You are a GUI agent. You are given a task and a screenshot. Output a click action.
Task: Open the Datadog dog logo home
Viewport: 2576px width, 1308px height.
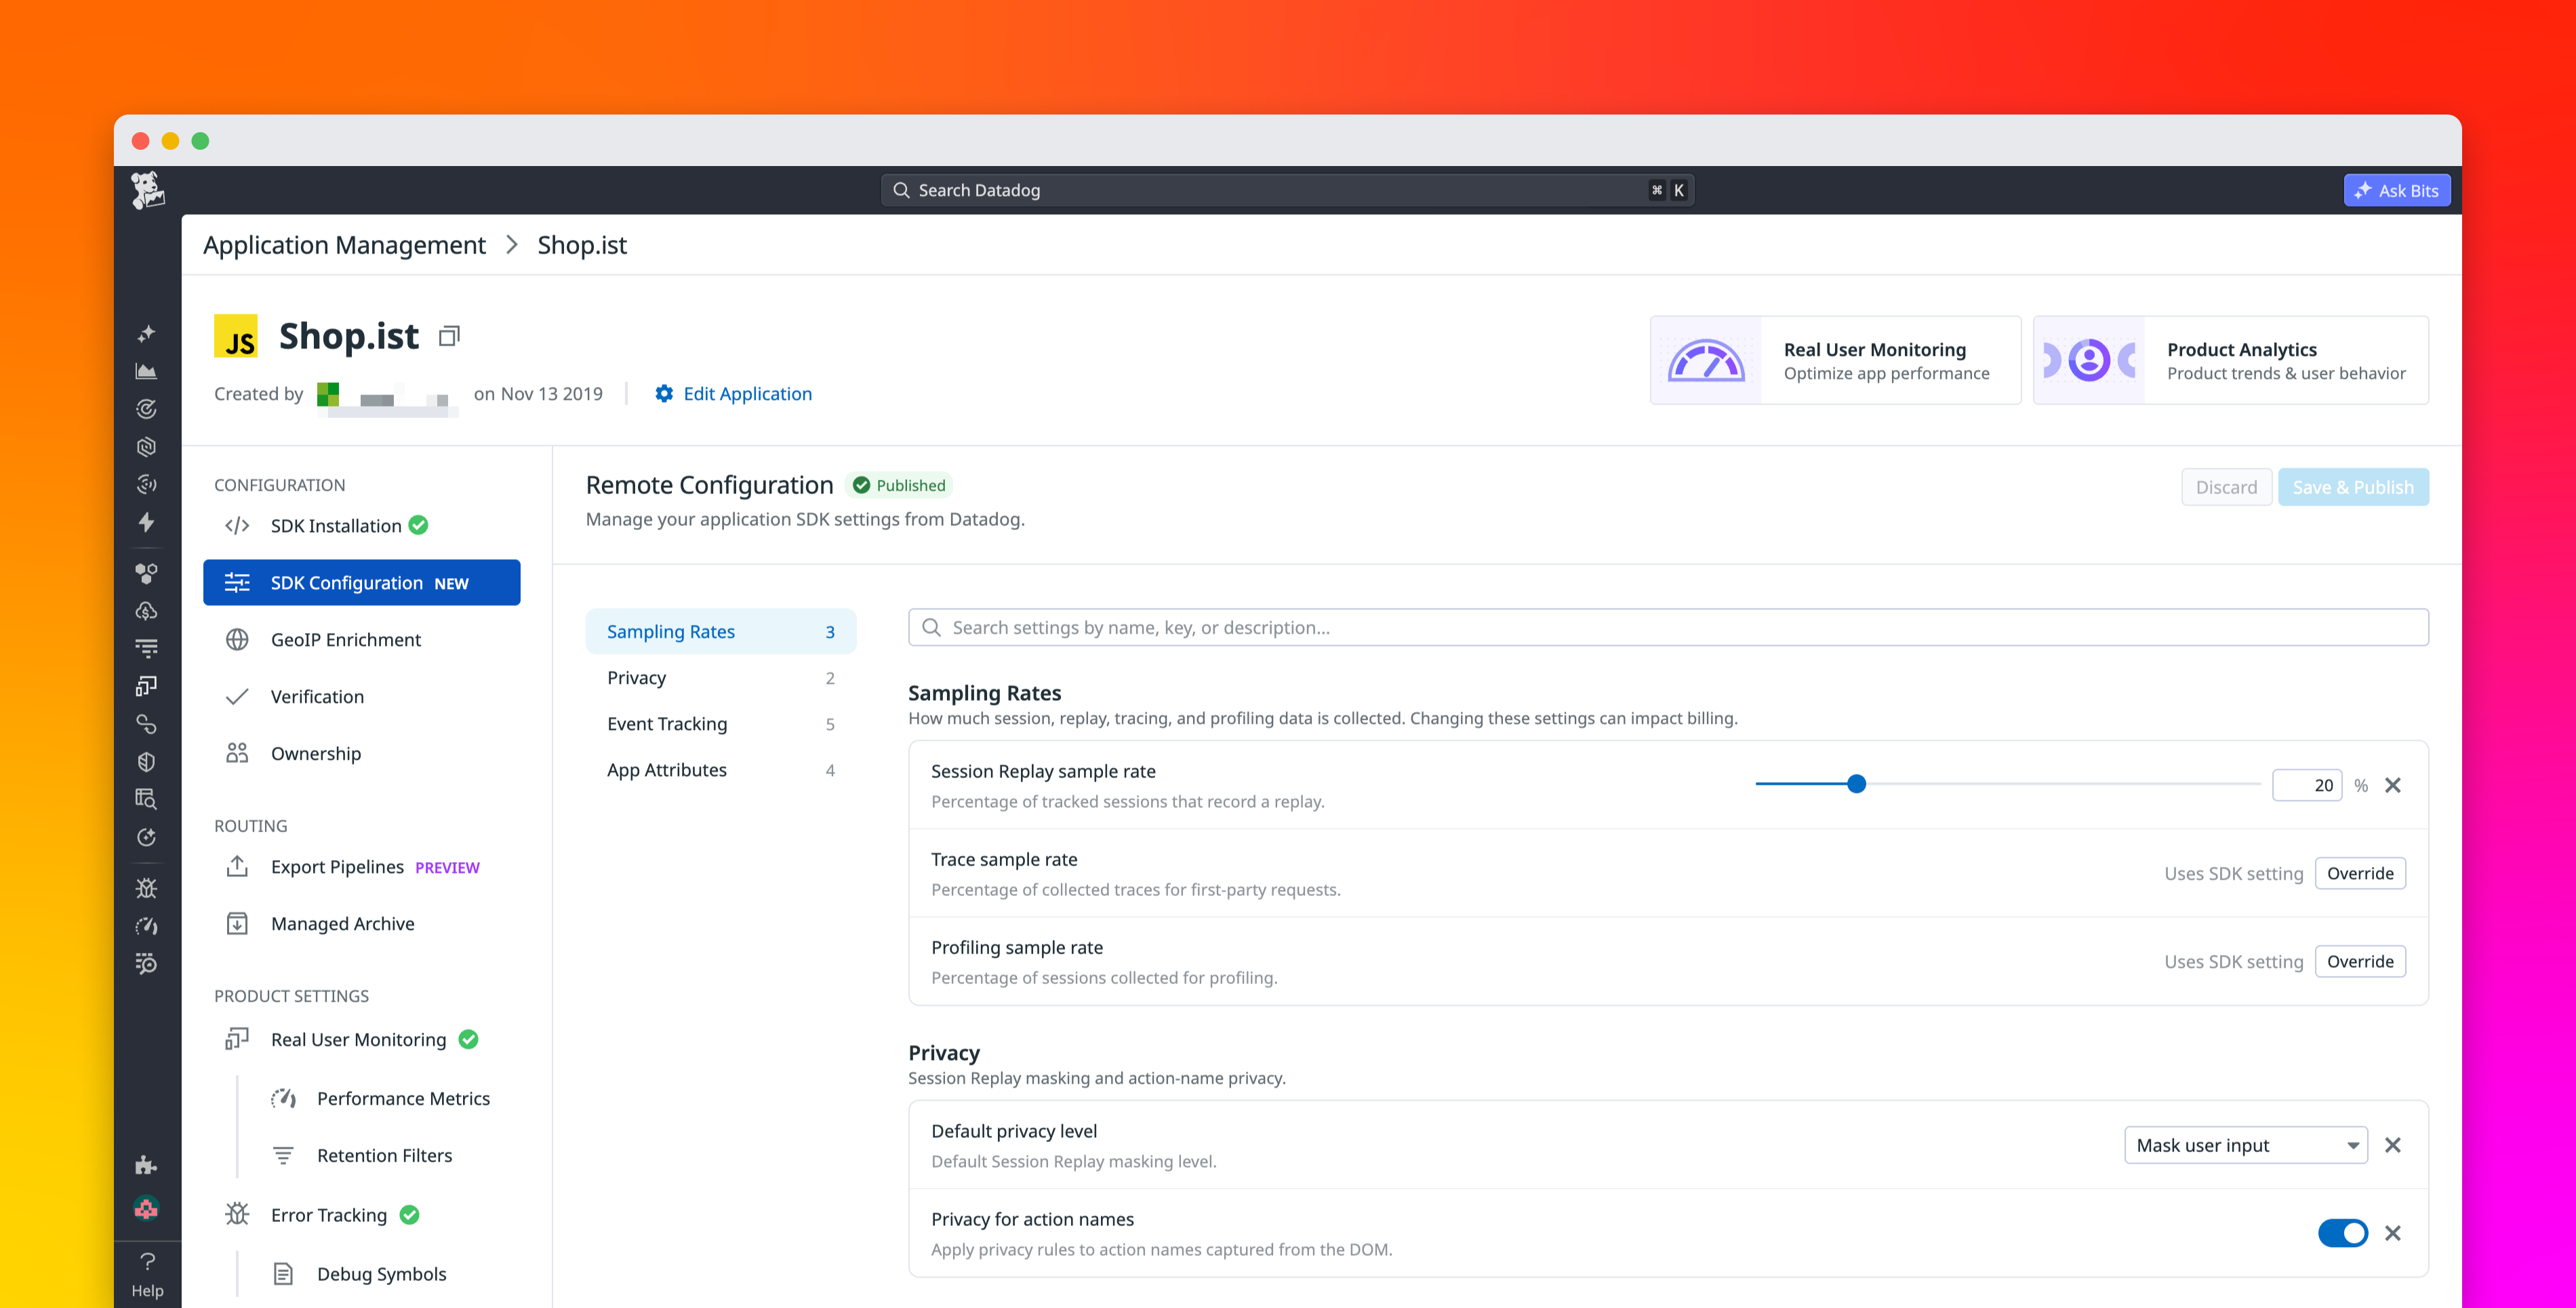pyautogui.click(x=147, y=190)
